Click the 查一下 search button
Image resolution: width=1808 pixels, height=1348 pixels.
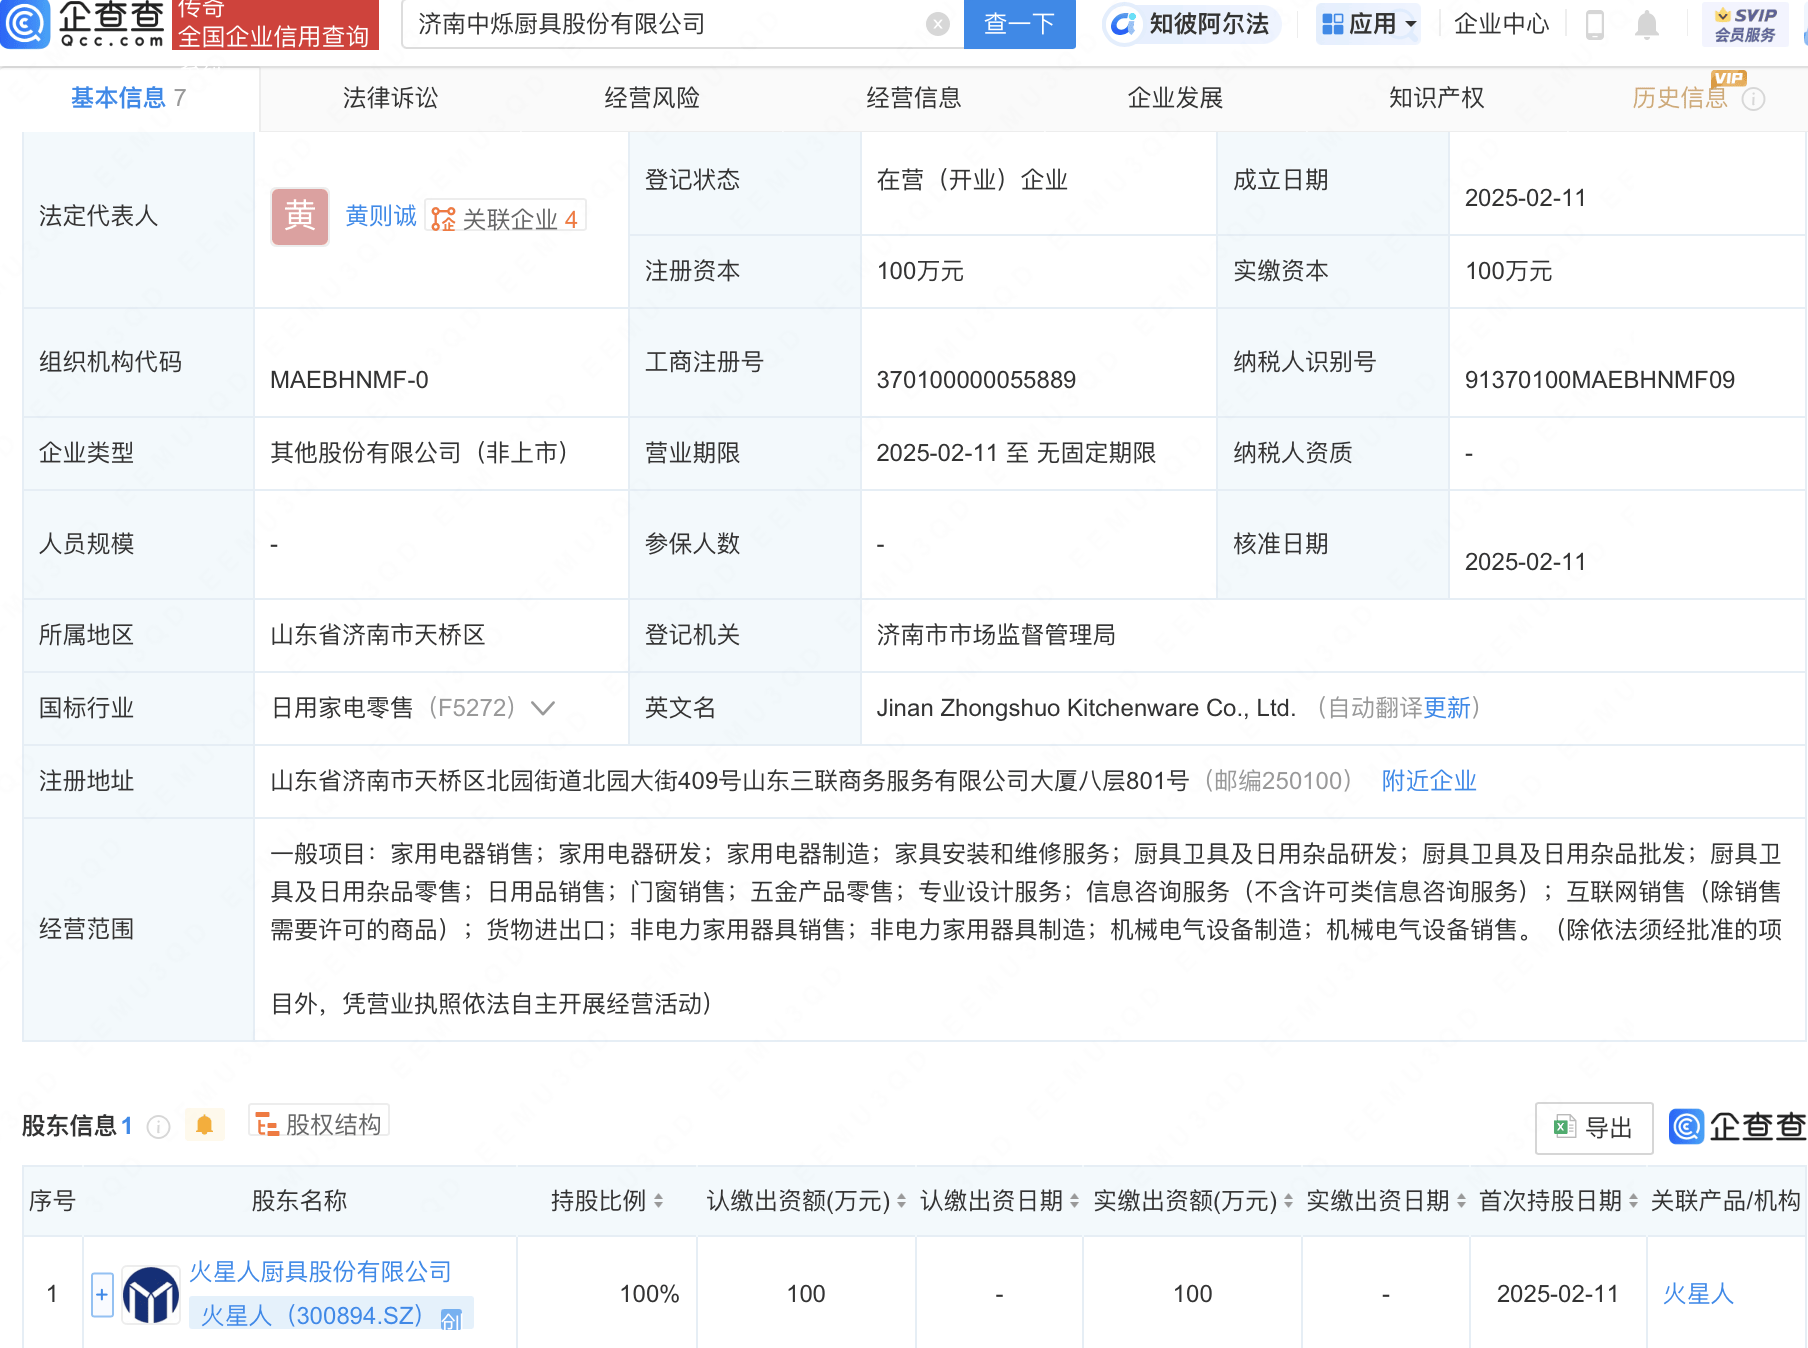coord(1018,25)
